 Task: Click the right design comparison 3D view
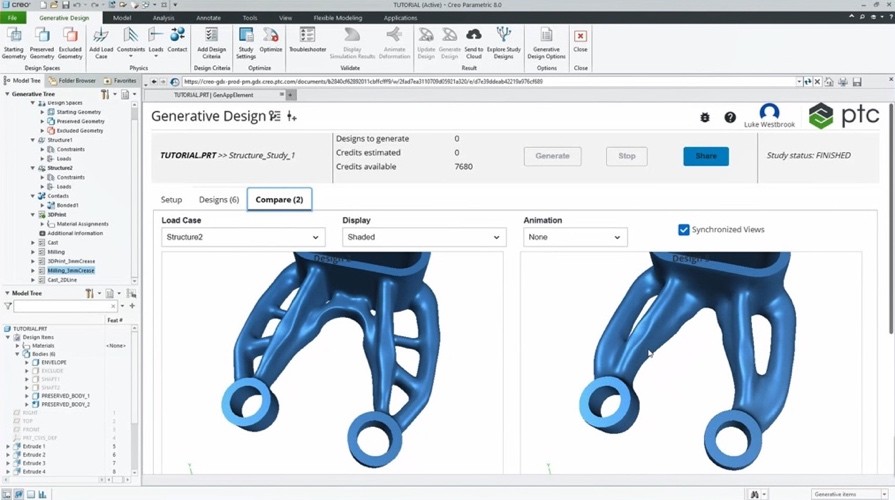click(x=691, y=362)
